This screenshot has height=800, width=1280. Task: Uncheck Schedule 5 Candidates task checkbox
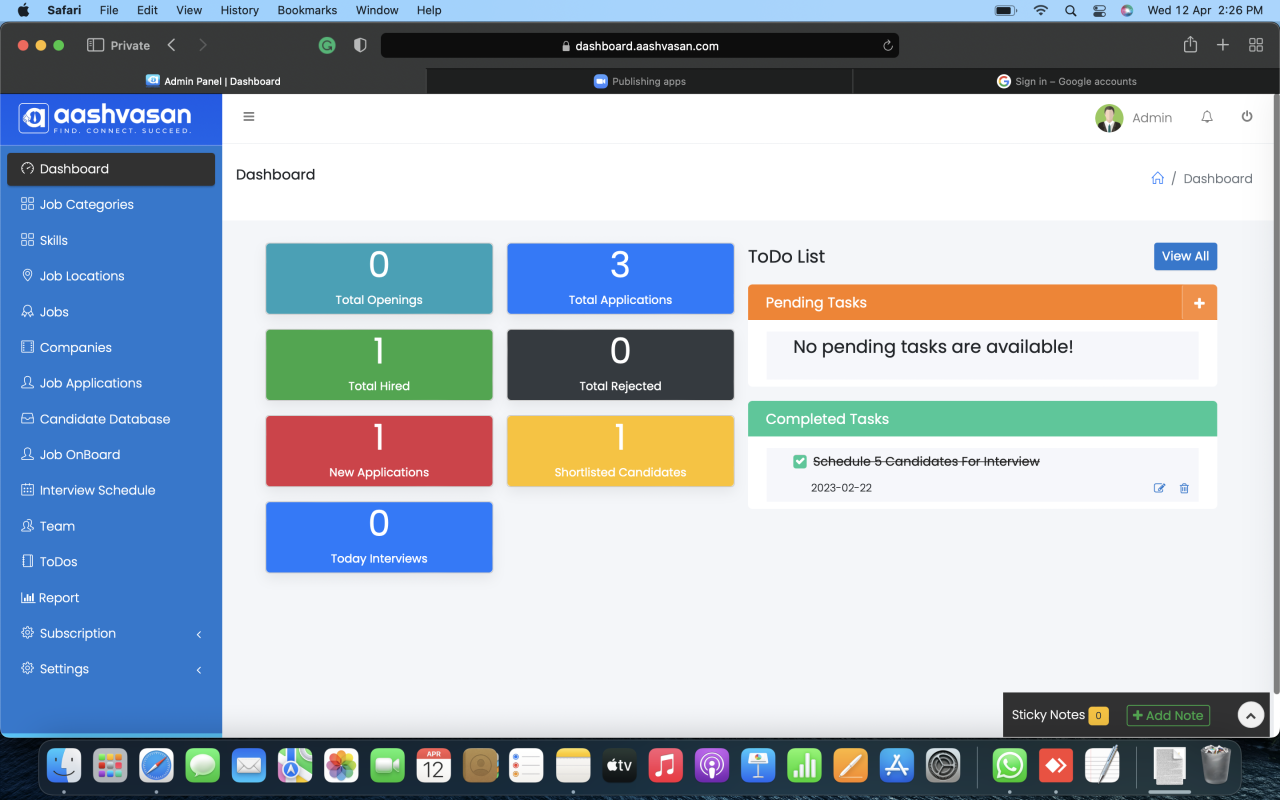point(800,461)
